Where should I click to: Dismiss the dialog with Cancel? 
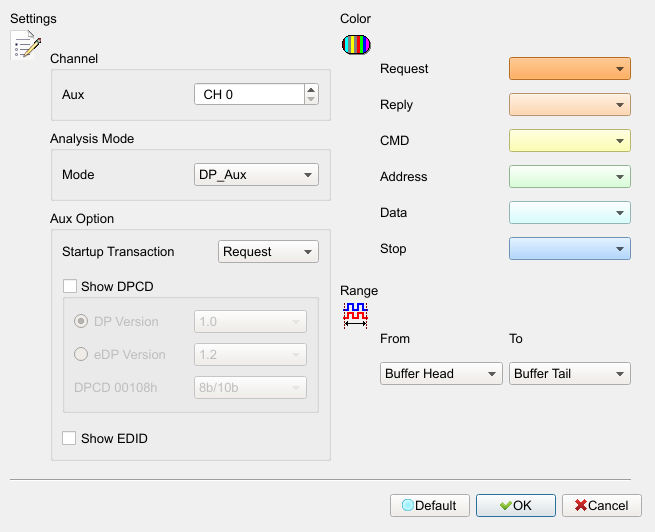602,505
